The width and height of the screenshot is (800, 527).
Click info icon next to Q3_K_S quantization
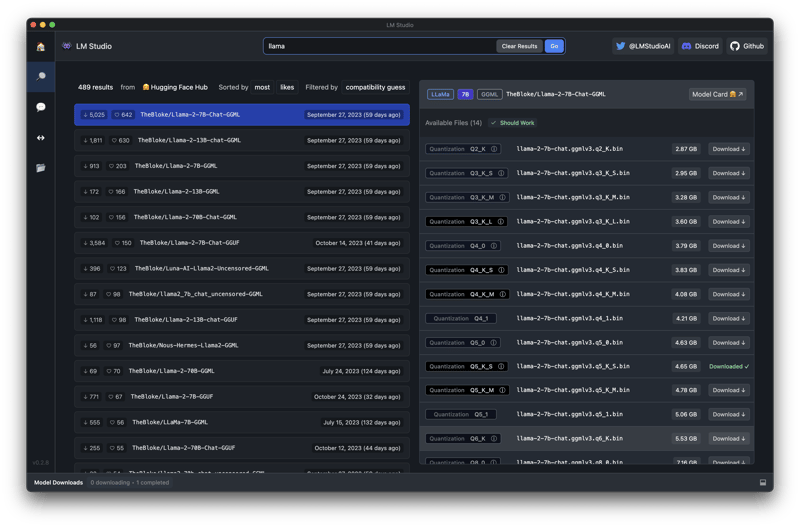[x=501, y=173]
